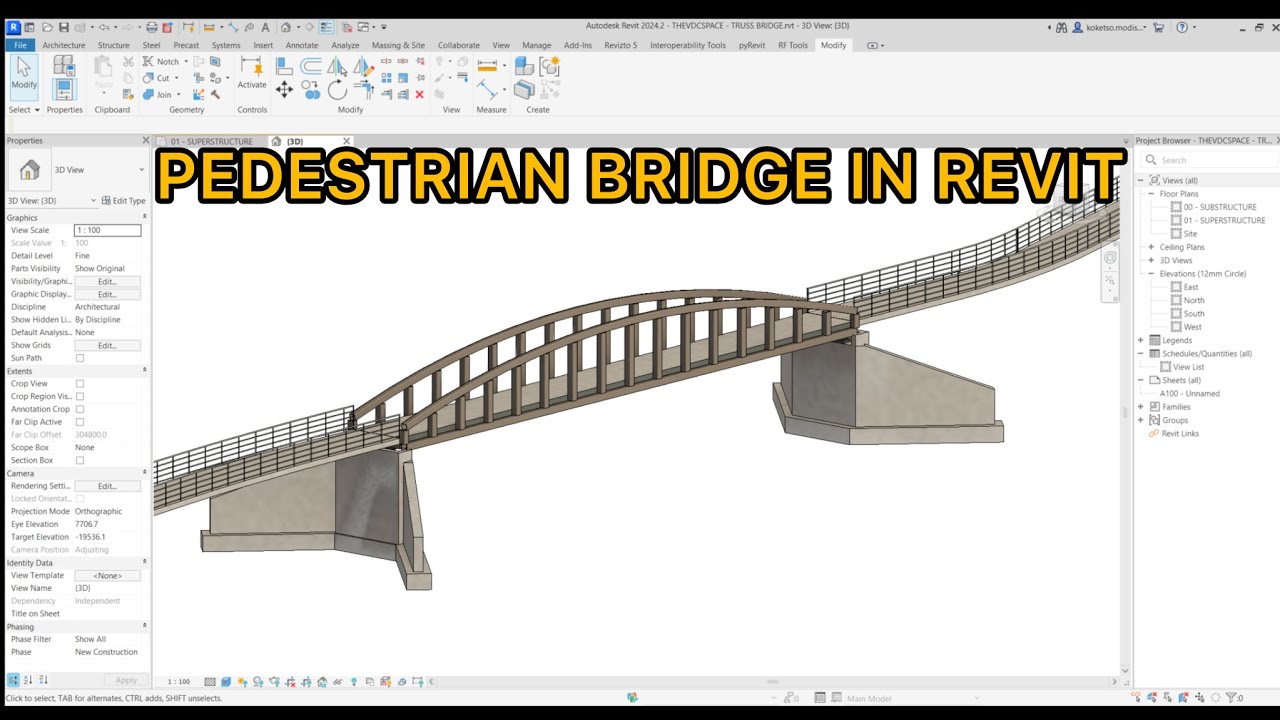The image size is (1280, 720).
Task: Click Visual Style icon in view control bar
Action: tap(226, 682)
